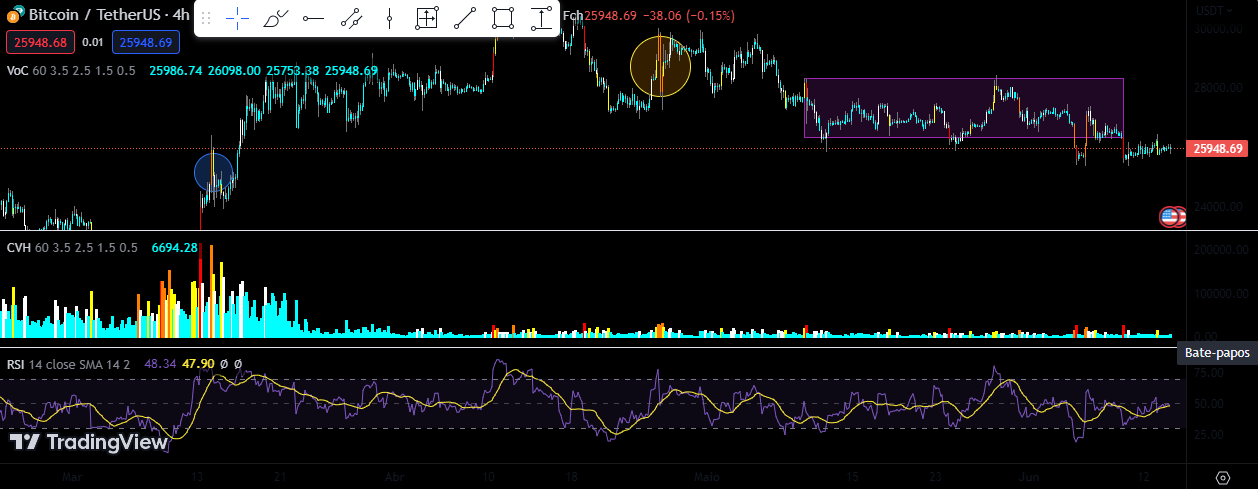Click the toolbar drag handle dots
The width and height of the screenshot is (1258, 489).
coord(206,18)
